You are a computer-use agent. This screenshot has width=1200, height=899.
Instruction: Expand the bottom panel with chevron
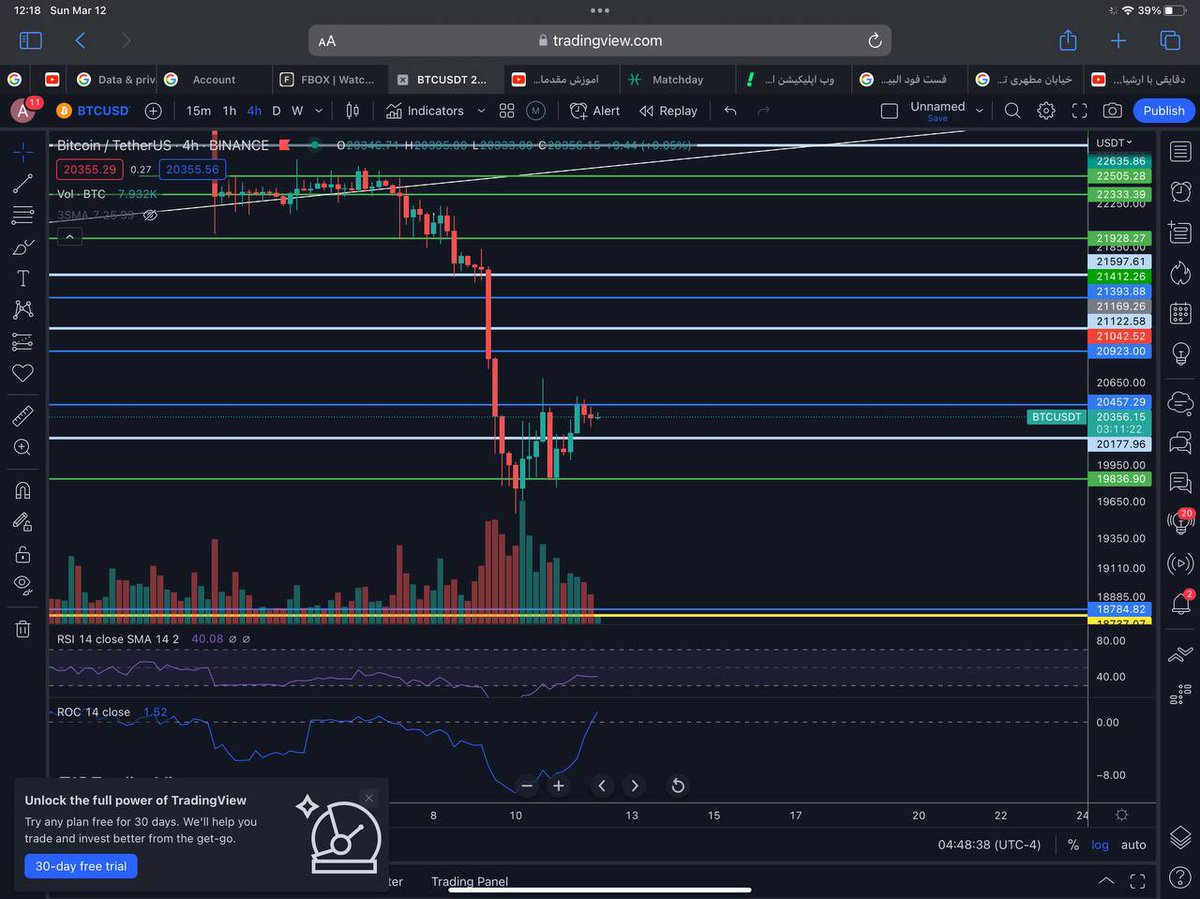pyautogui.click(x=1106, y=881)
